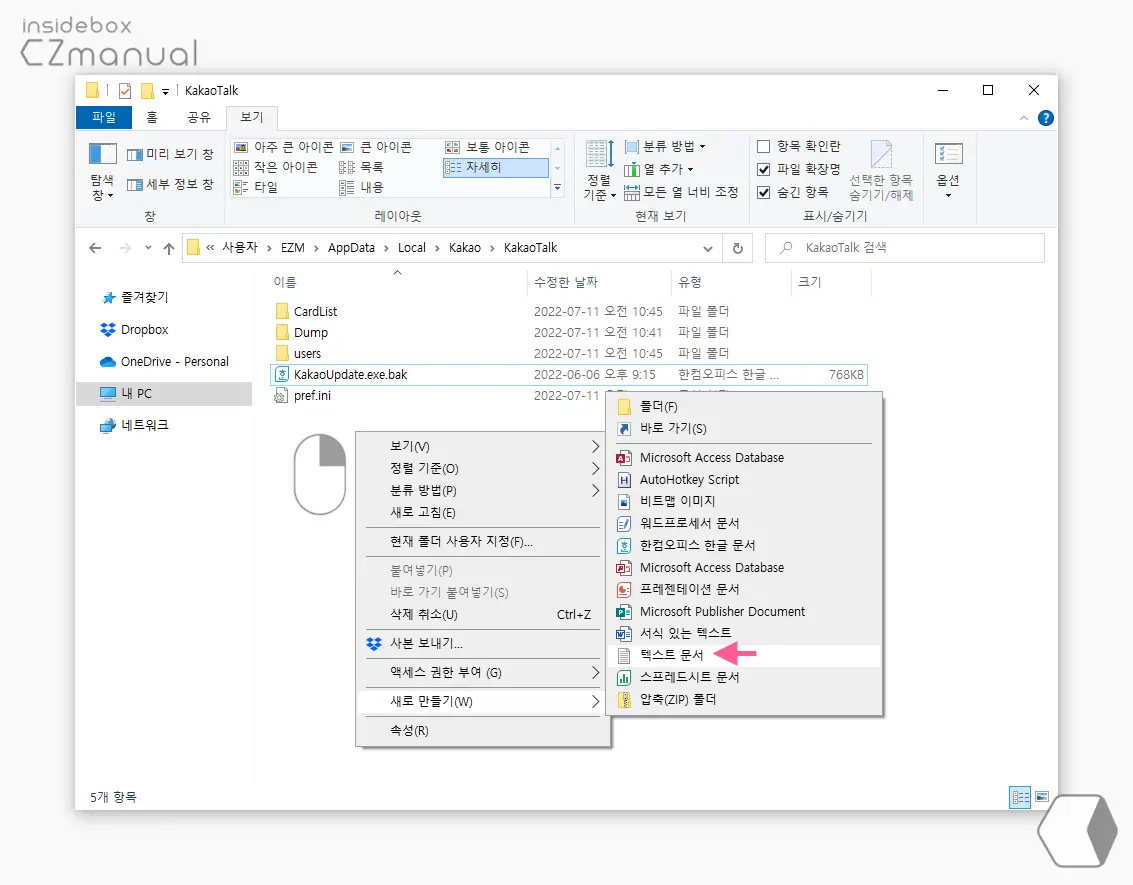Click inside the KakaoTalk 검색 search box
Image resolution: width=1133 pixels, height=885 pixels.
[900, 247]
